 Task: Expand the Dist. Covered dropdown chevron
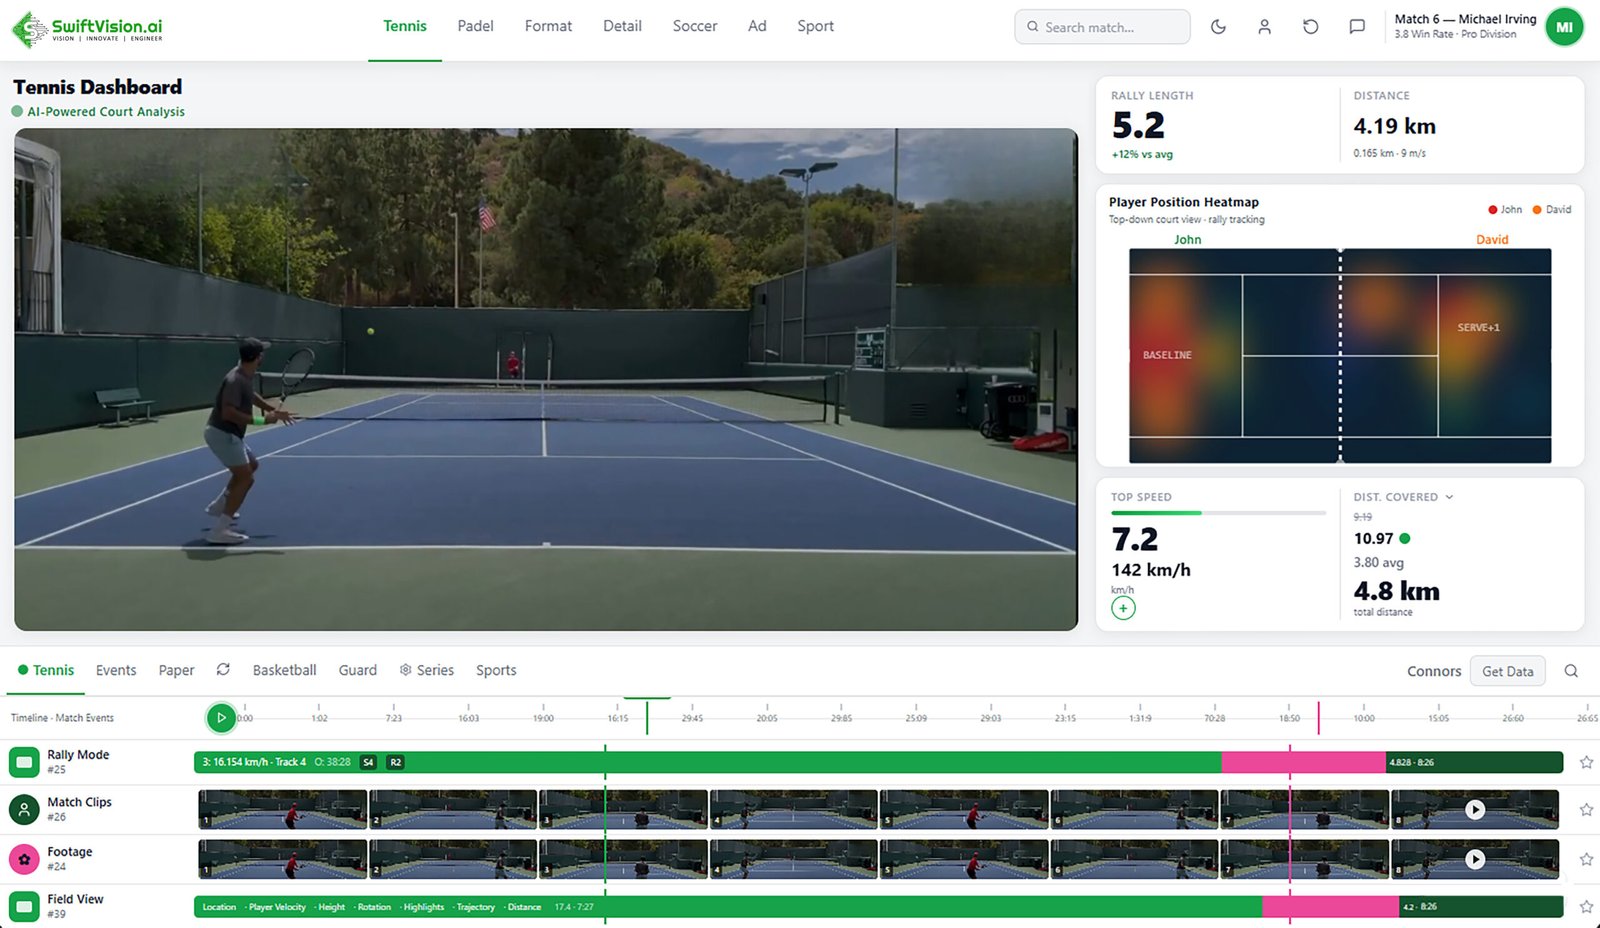click(x=1449, y=497)
